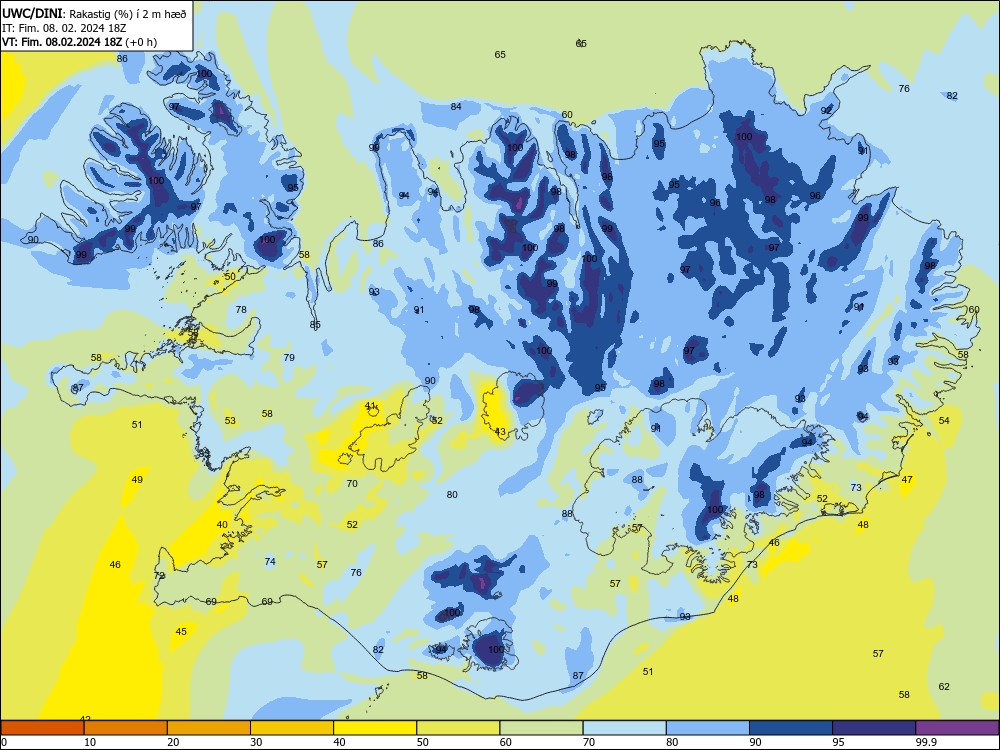Click the dark orange 0–10 legend swatch

point(43,728)
